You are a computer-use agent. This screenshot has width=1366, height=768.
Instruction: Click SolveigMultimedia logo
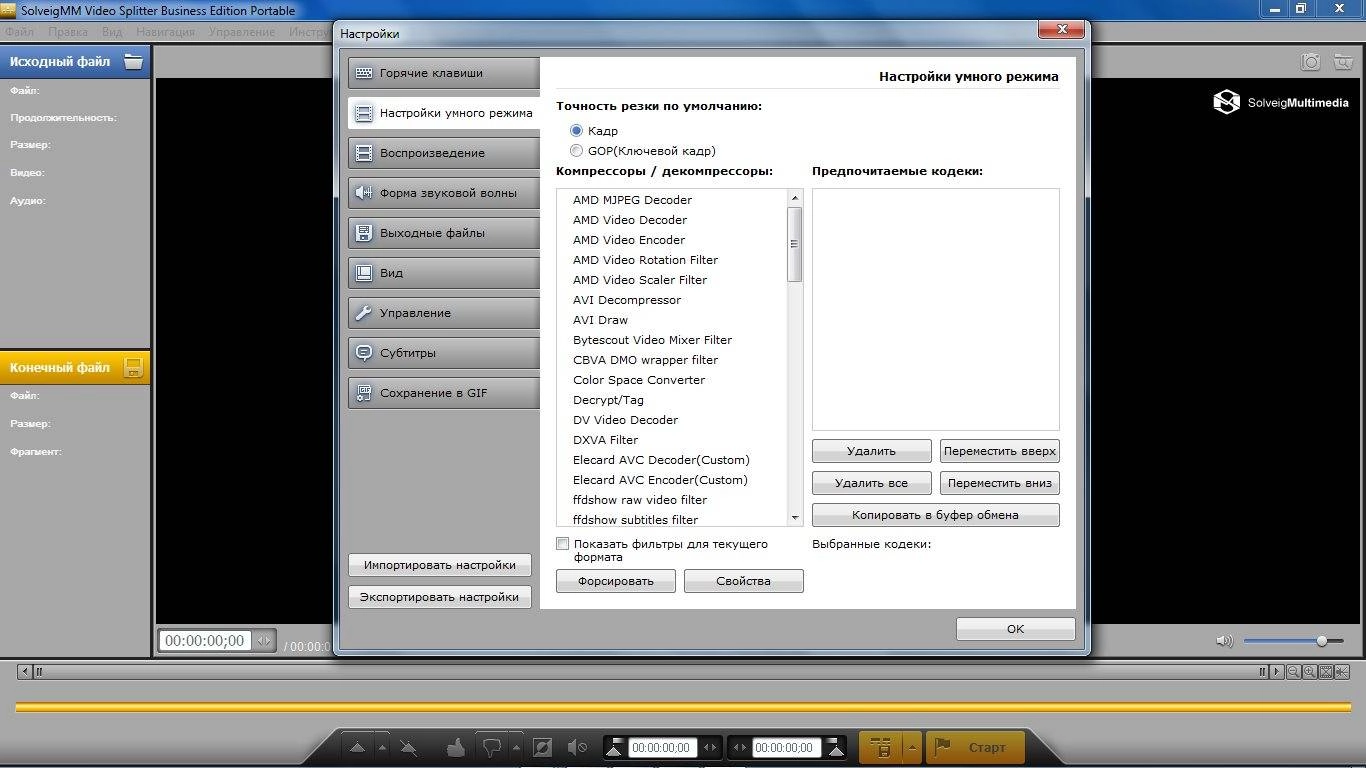pos(1281,102)
